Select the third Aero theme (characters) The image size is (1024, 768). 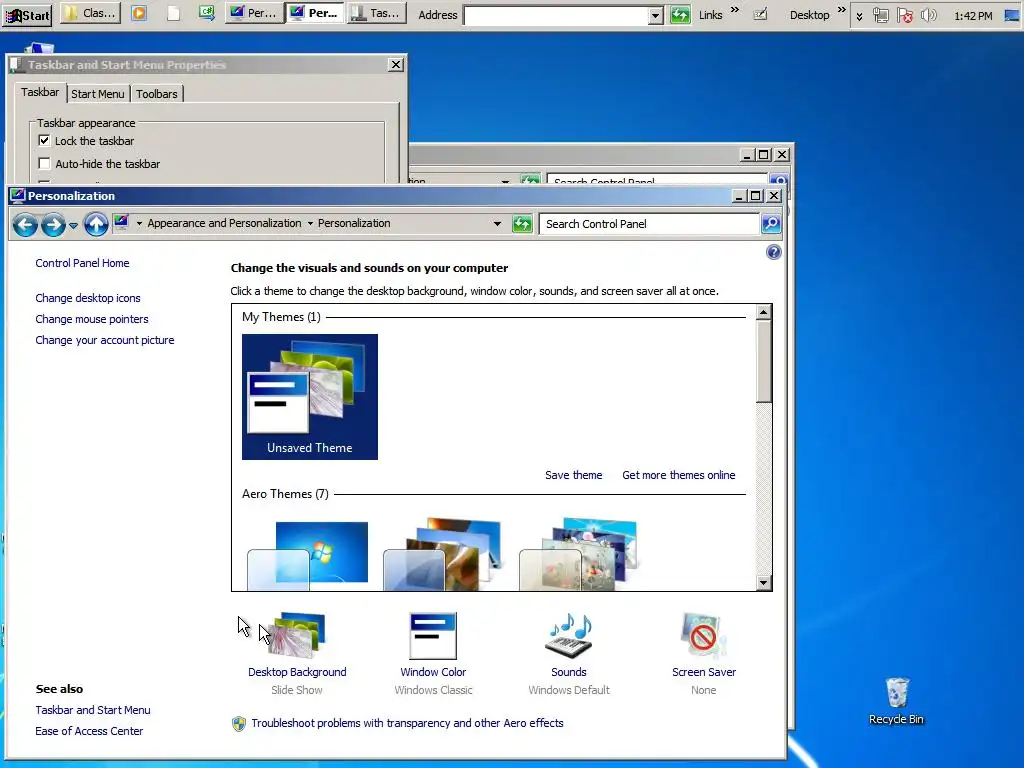coord(580,555)
